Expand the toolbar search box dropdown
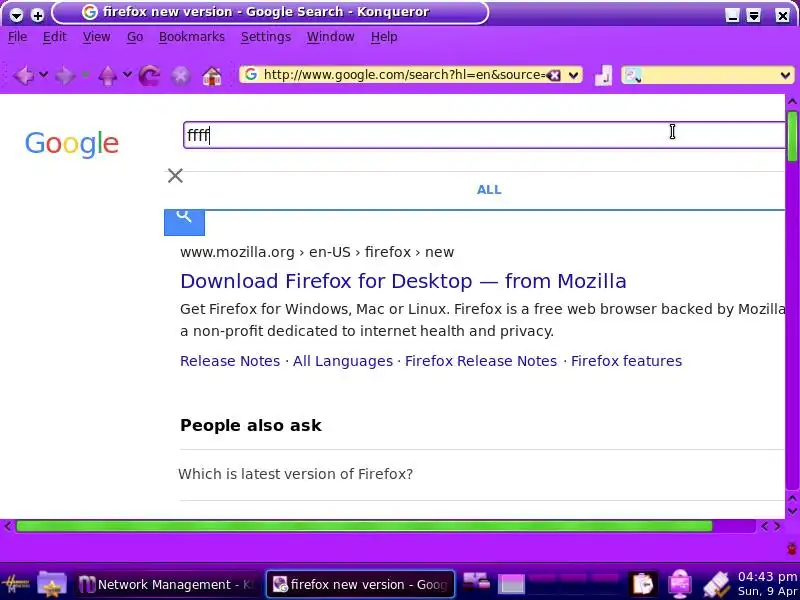The image size is (800, 600). [x=785, y=76]
